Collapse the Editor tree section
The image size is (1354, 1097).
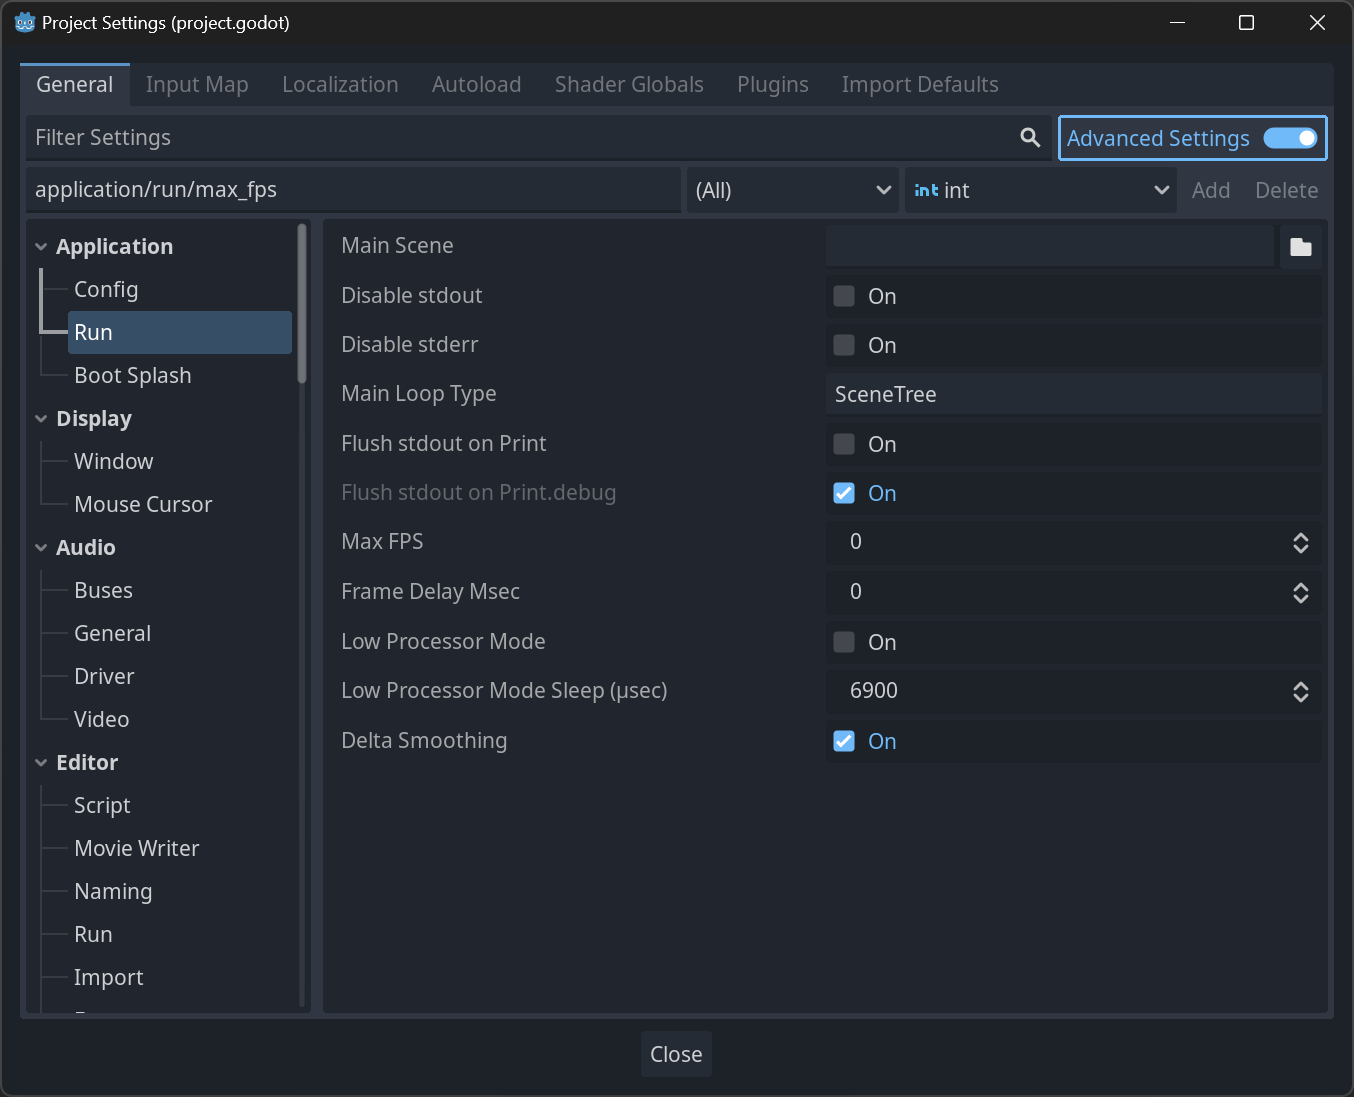click(41, 763)
